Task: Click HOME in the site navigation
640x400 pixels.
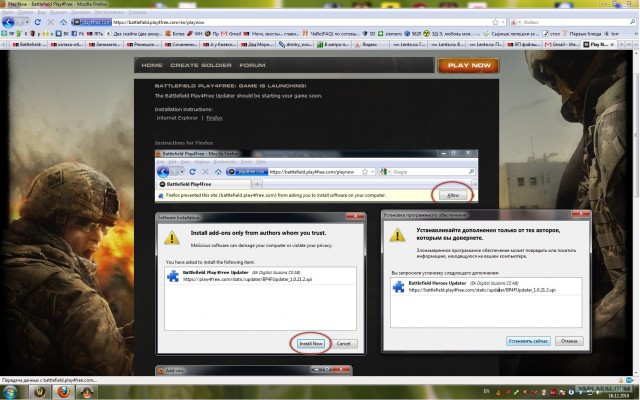Action: click(x=152, y=65)
